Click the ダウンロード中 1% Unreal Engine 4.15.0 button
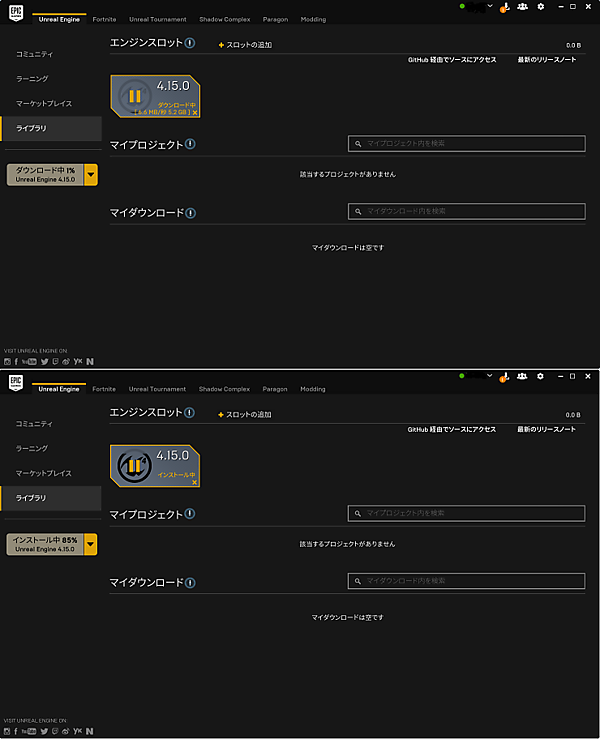Viewport: 600px width, 739px height. 45,175
